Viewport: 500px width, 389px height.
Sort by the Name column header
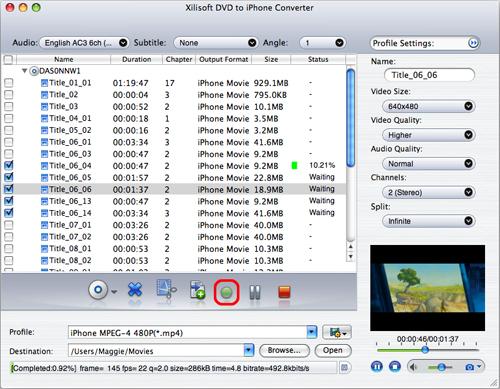(63, 59)
